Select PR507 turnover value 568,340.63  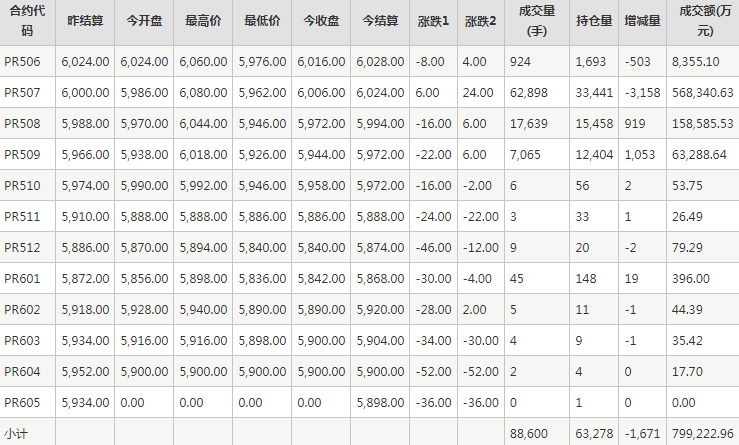pos(703,93)
